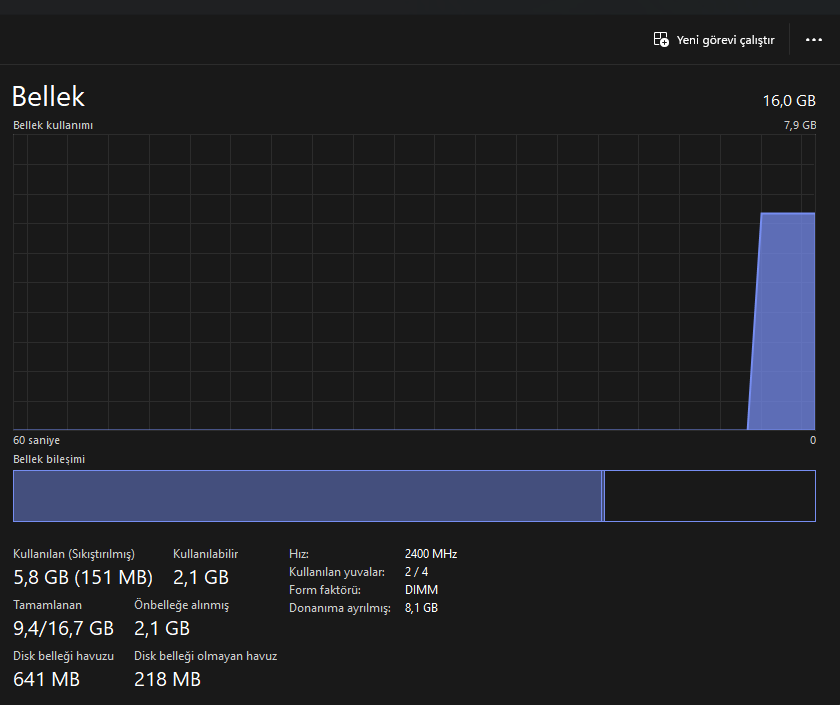Click the '60 saniye' time axis label
This screenshot has height=705, width=840.
tap(36, 440)
